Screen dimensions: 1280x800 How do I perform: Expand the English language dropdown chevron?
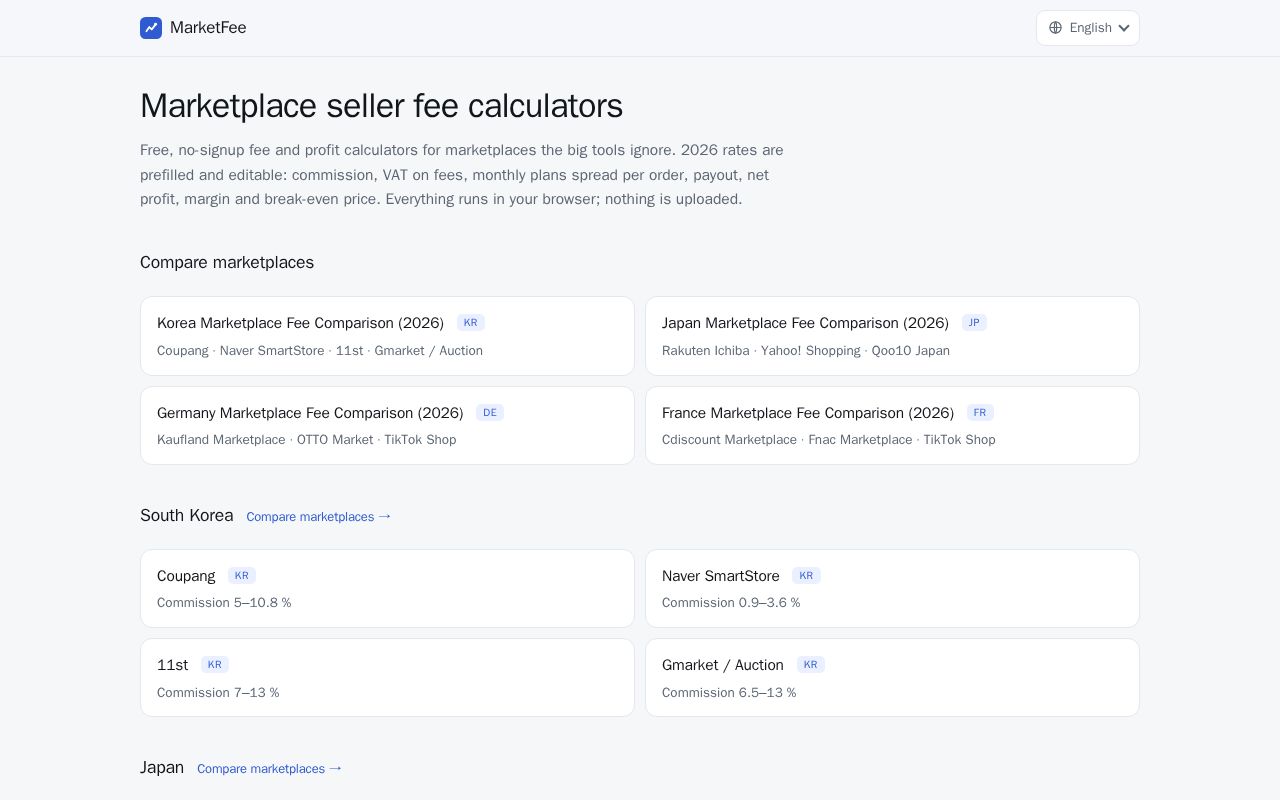1124,28
